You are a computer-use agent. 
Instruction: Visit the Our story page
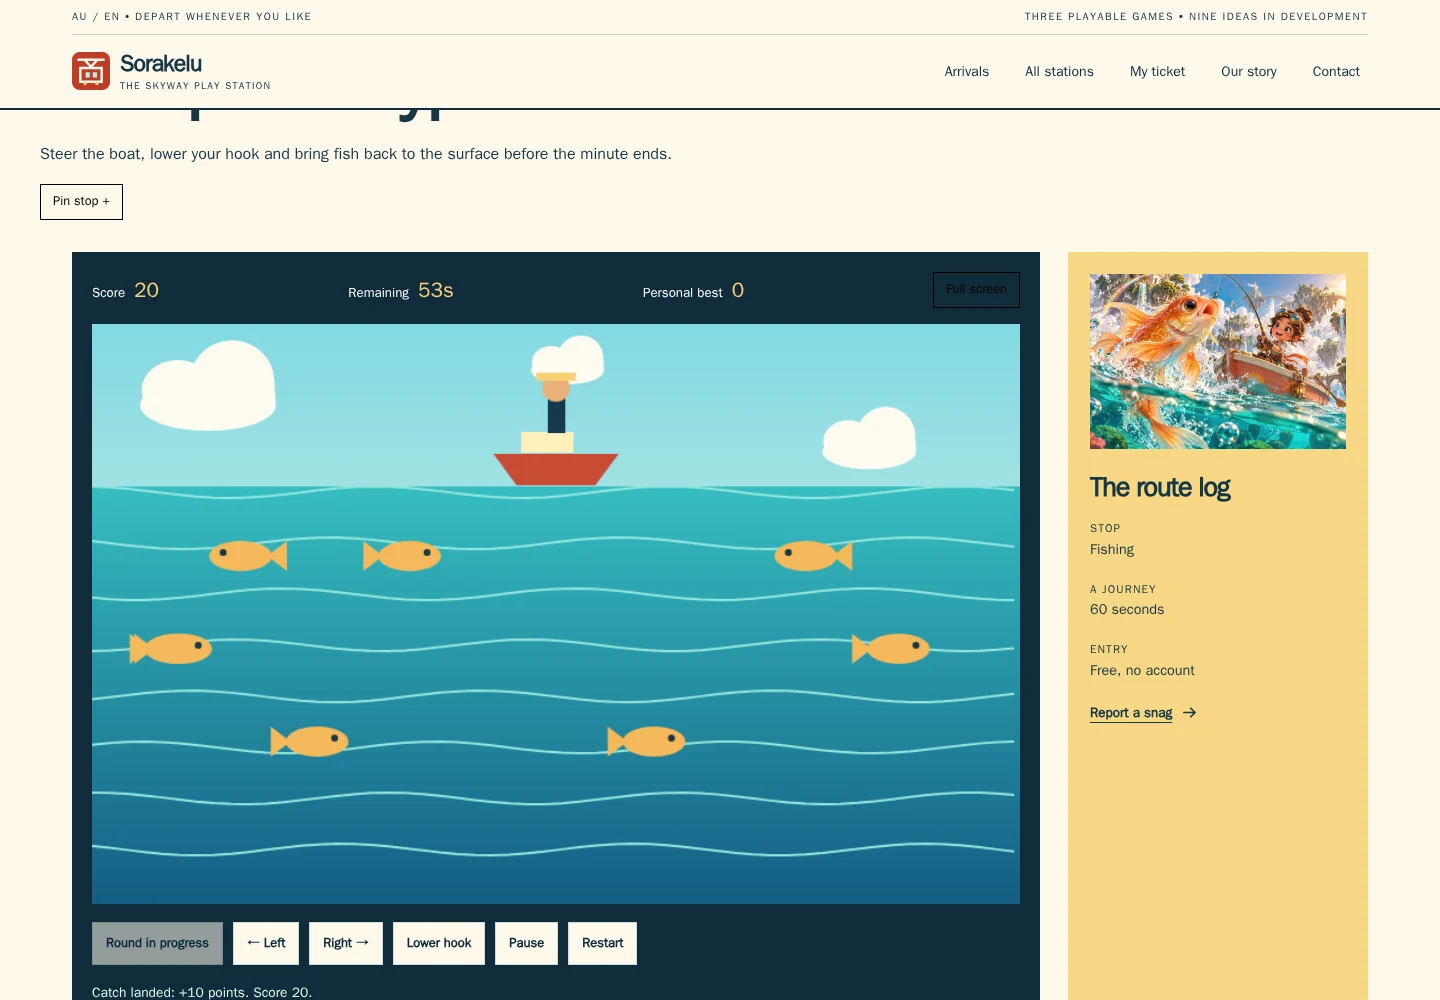click(x=1249, y=72)
